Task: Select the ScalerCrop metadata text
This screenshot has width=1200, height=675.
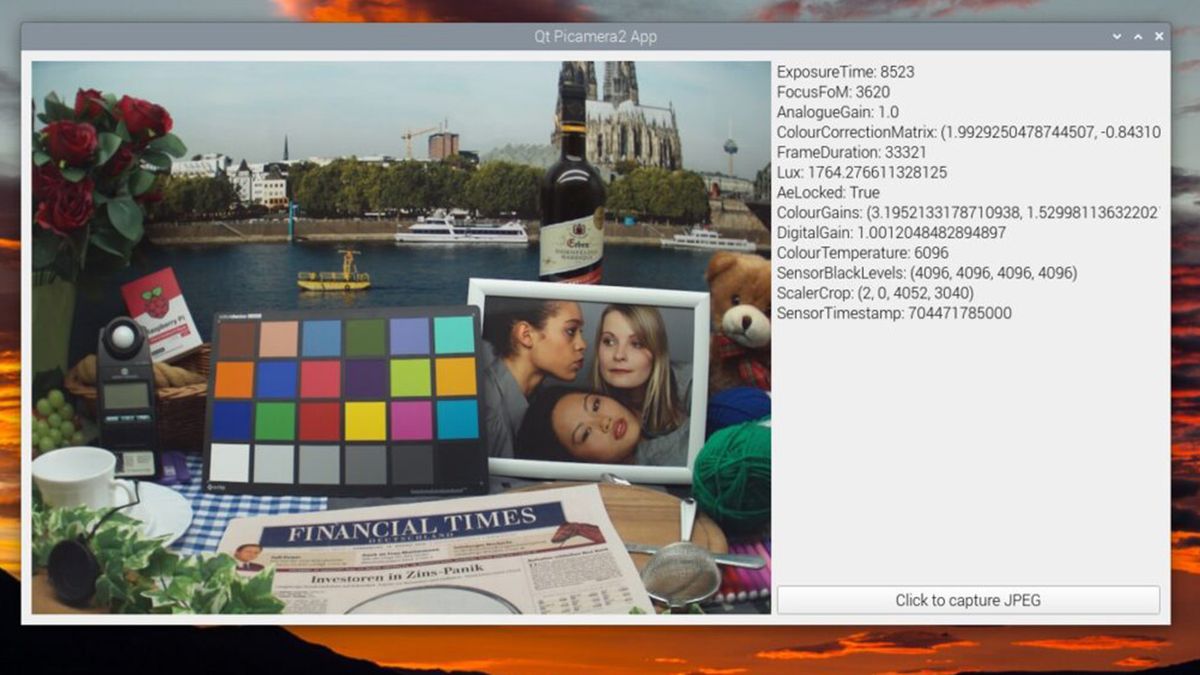Action: coord(875,291)
